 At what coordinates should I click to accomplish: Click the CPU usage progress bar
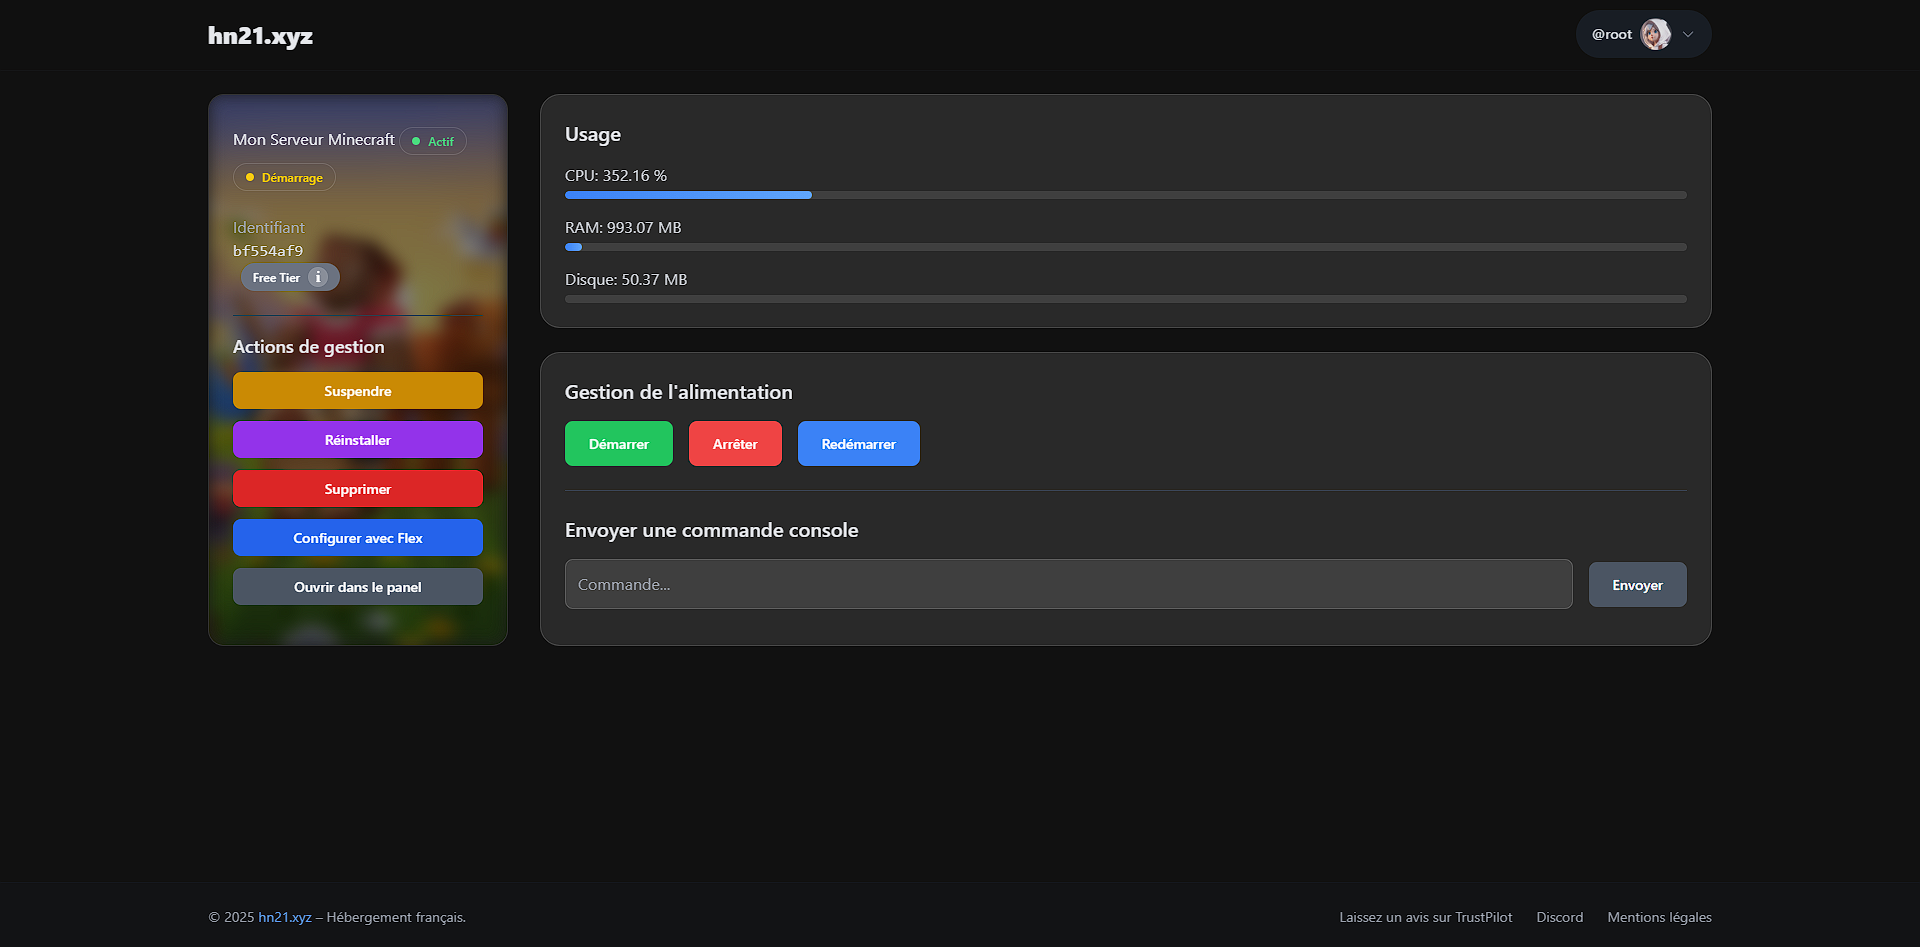pyautogui.click(x=1125, y=195)
